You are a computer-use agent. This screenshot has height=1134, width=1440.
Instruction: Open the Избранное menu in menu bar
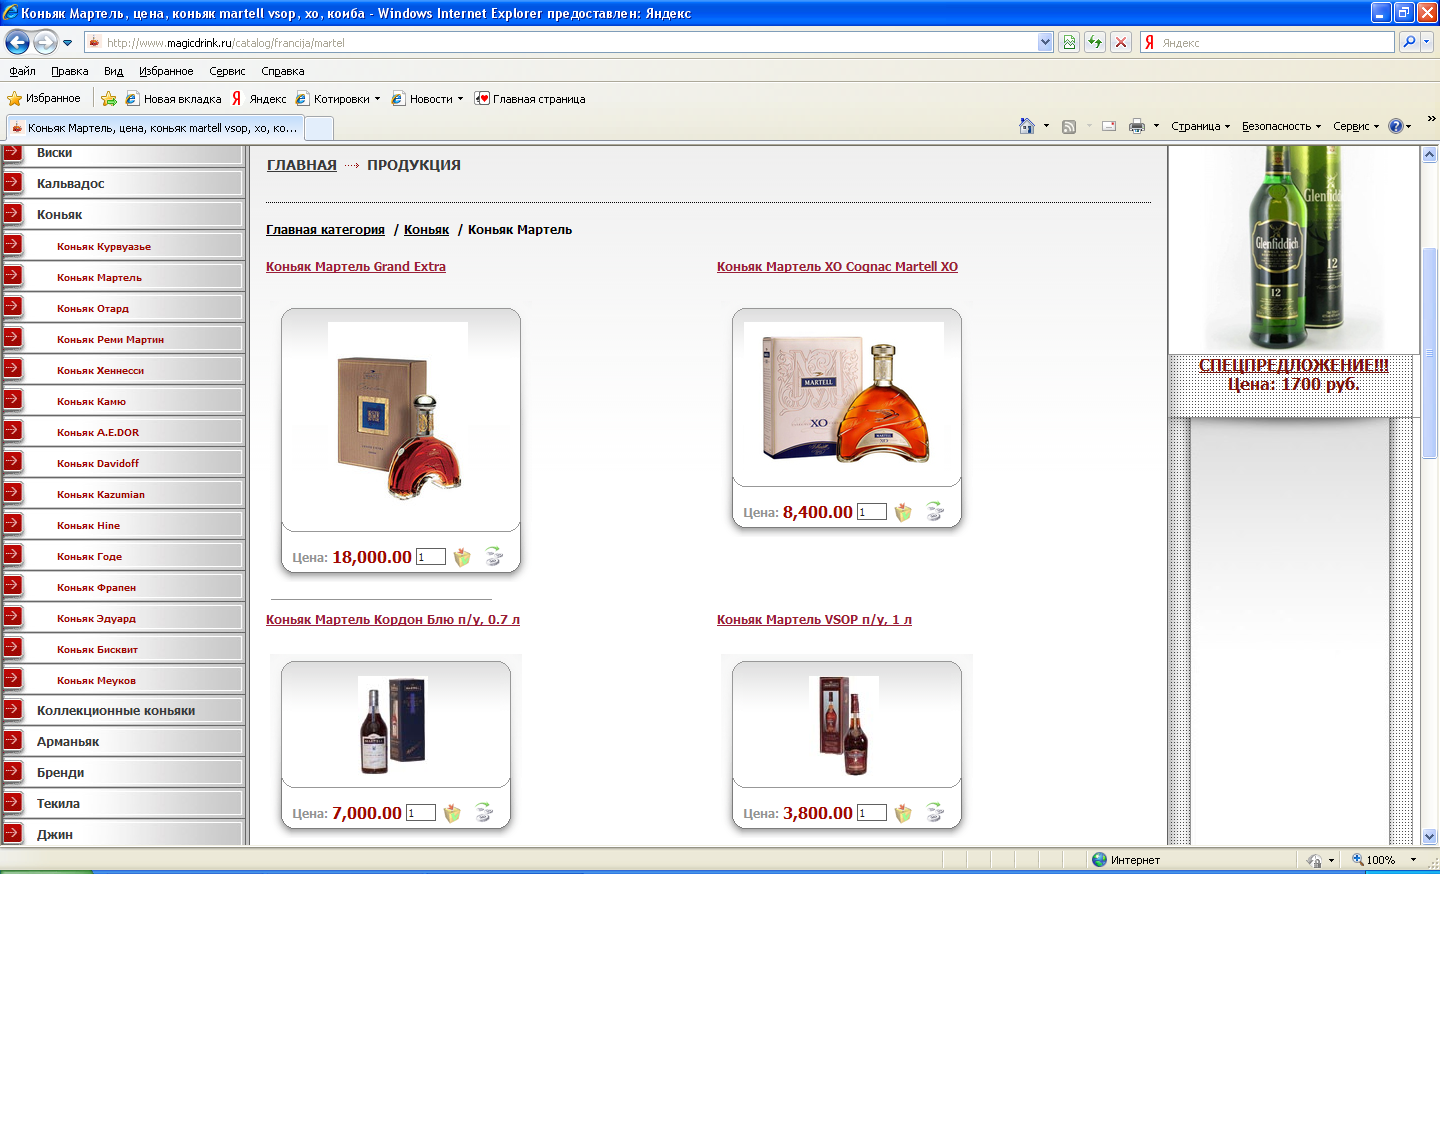coord(166,71)
